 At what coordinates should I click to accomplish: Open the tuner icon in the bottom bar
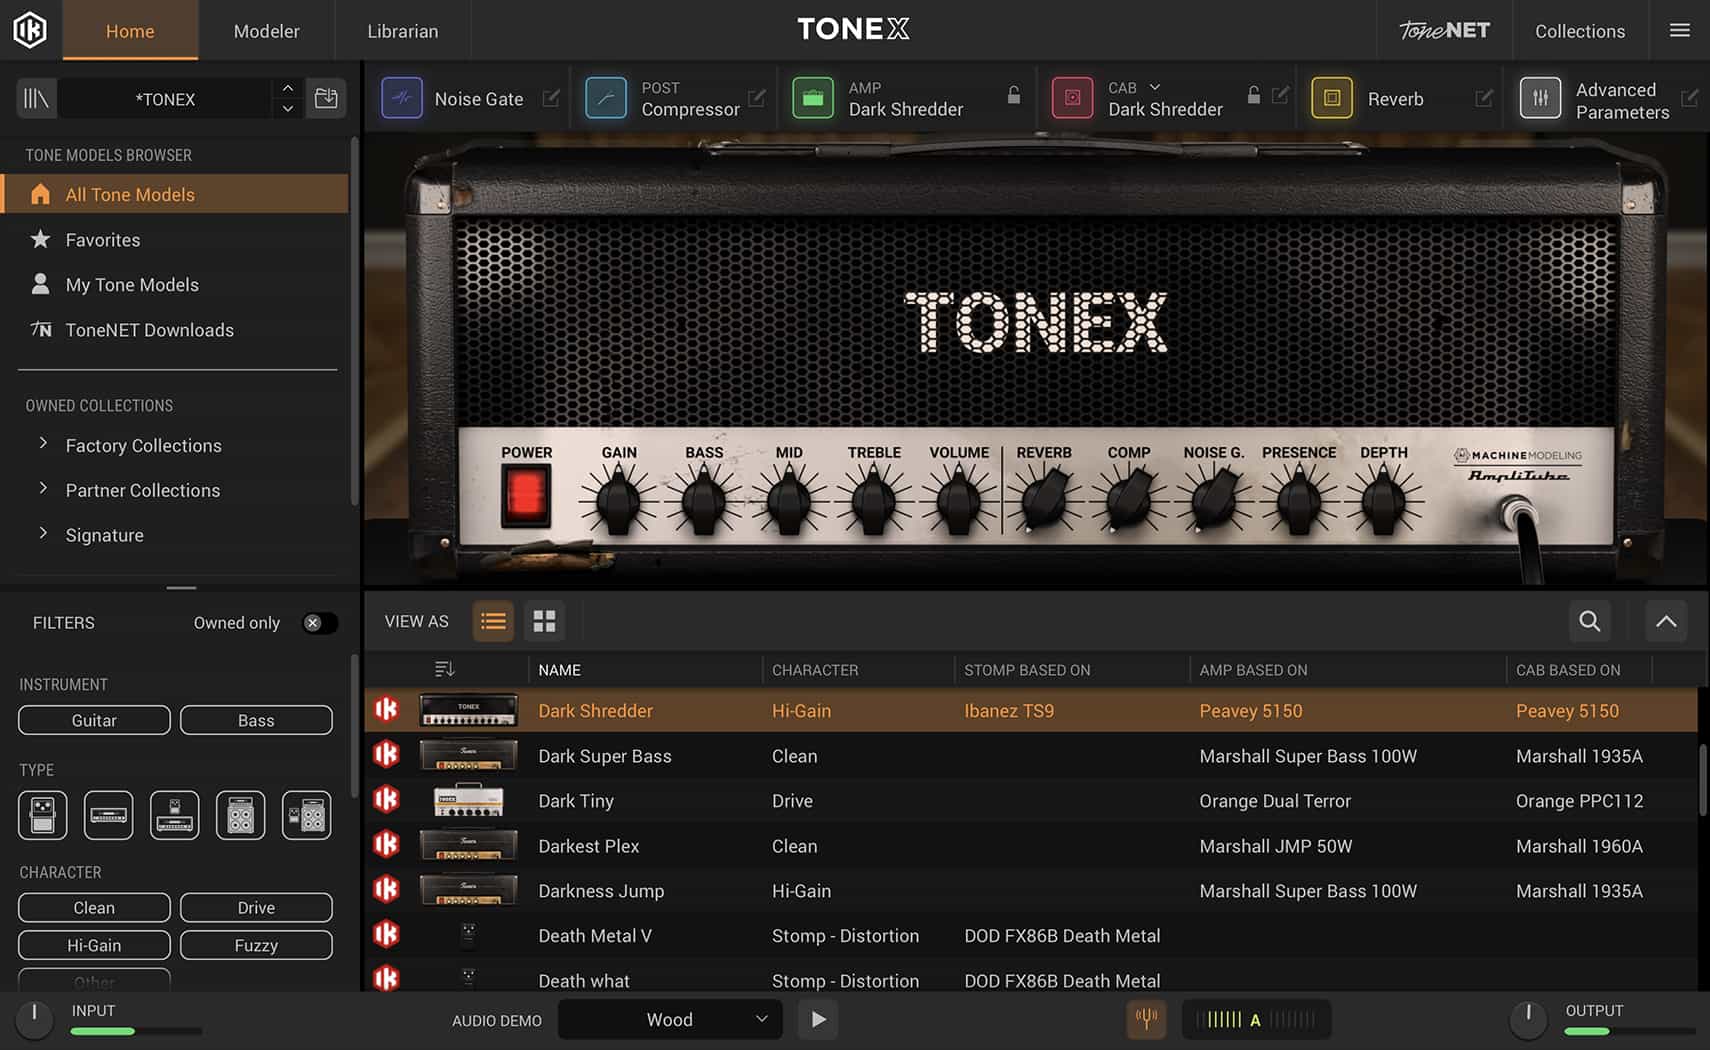(1146, 1019)
